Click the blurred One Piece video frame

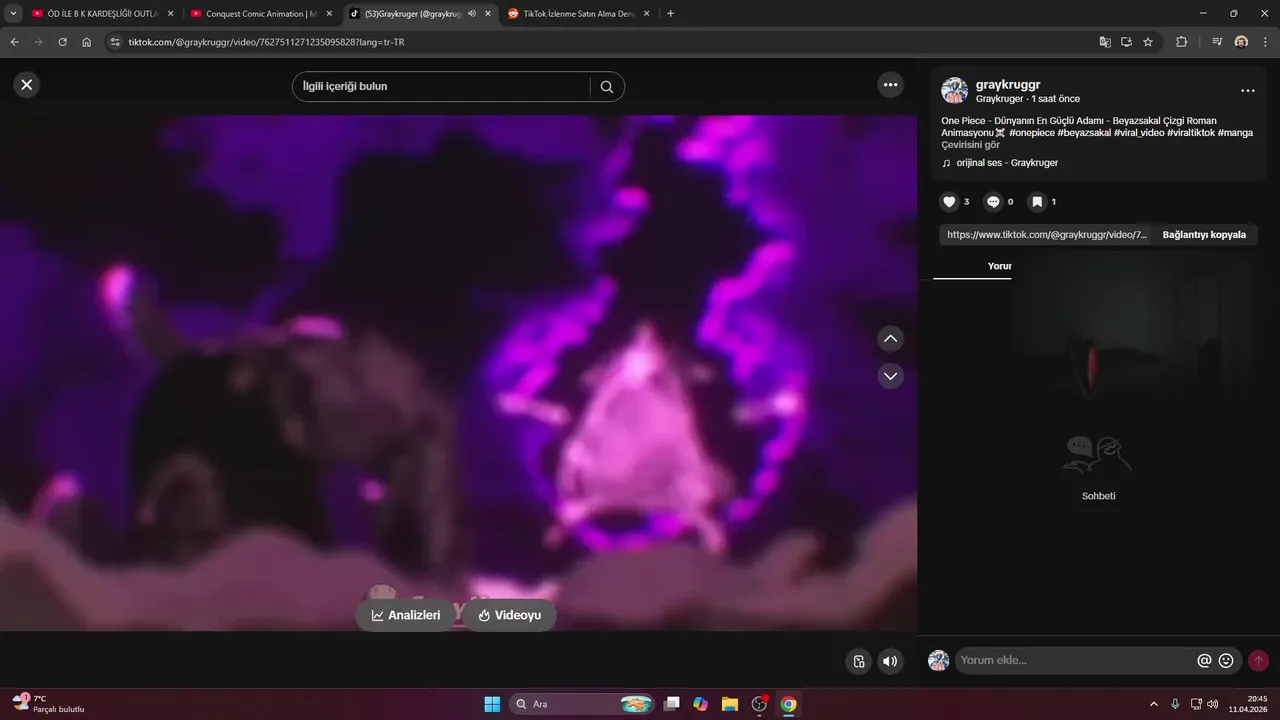pos(458,372)
